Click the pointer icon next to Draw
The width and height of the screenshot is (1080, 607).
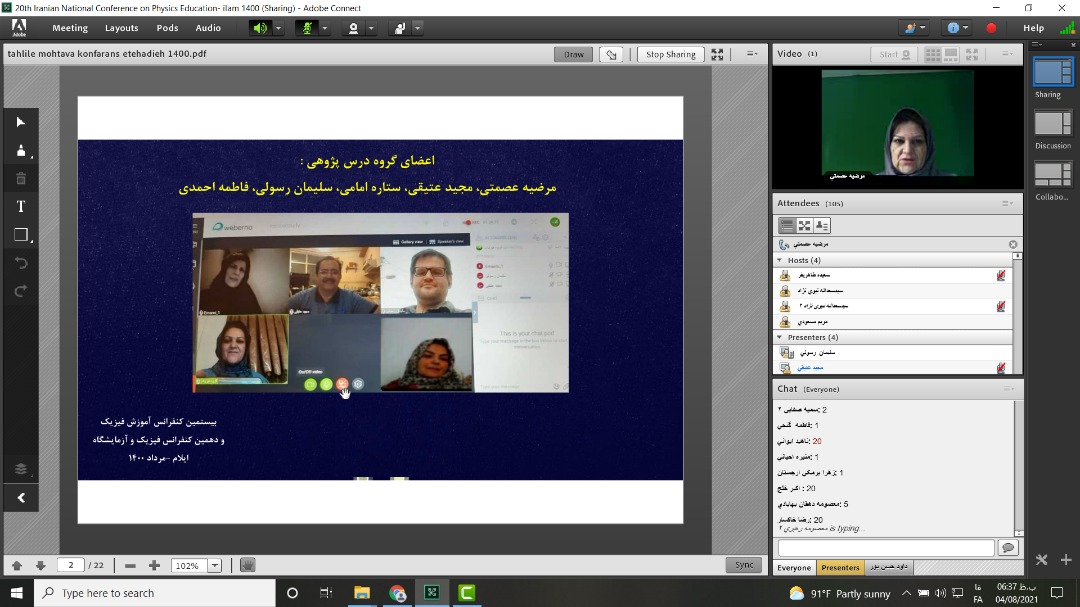tap(611, 54)
